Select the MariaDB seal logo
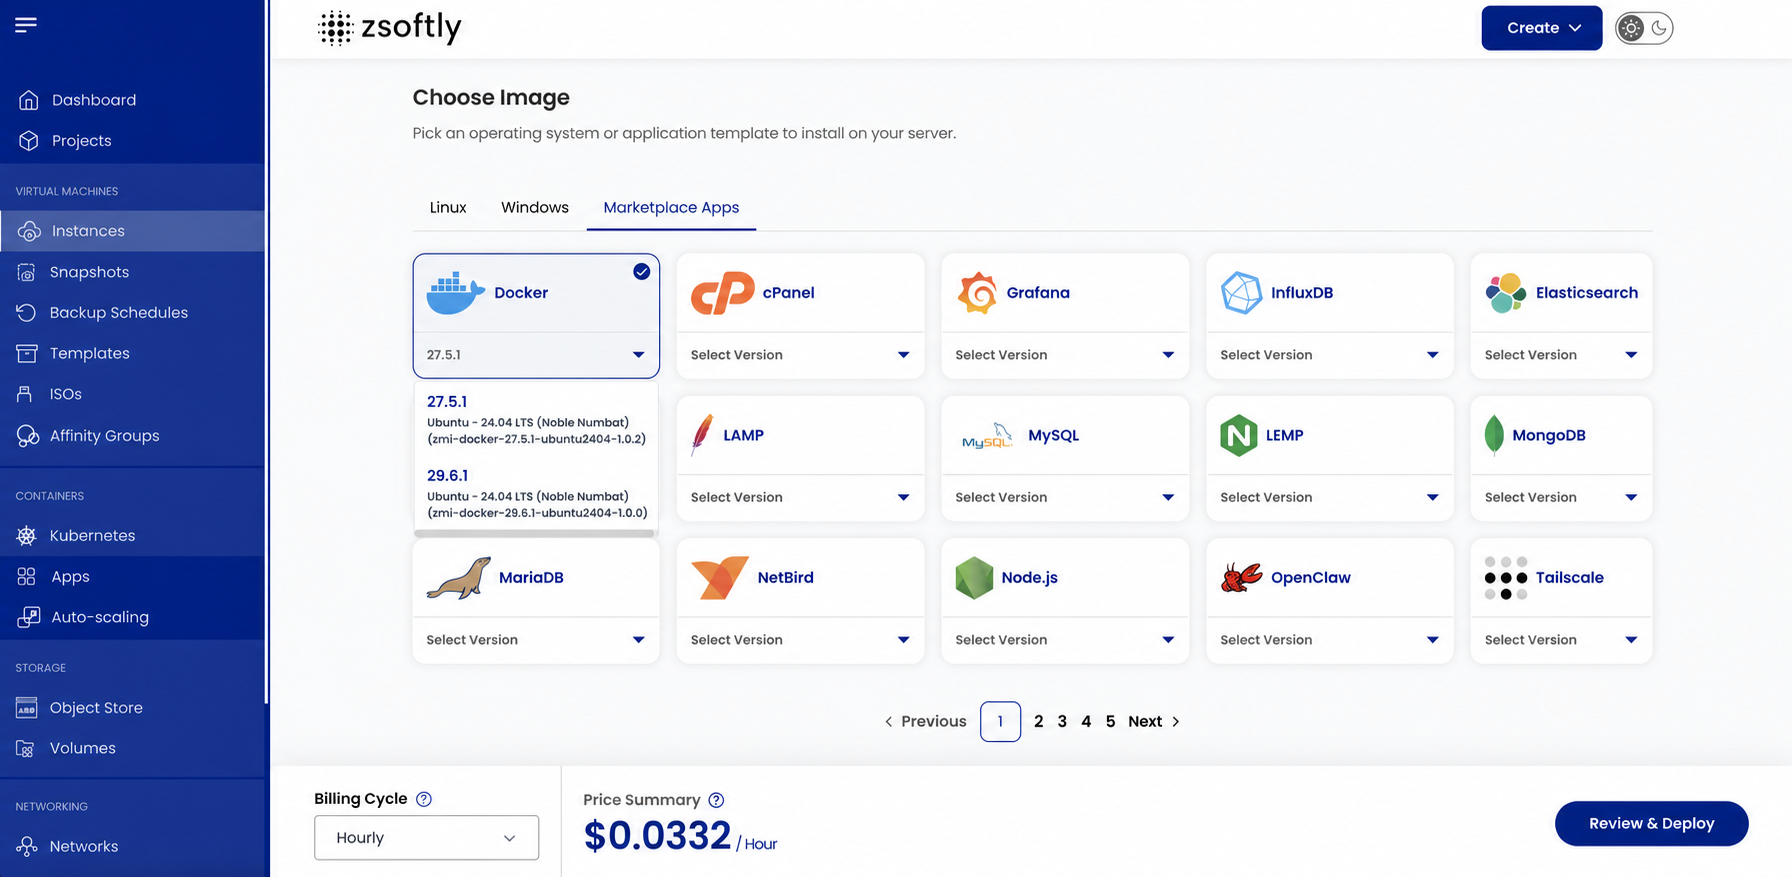The width and height of the screenshot is (1792, 877). [459, 578]
